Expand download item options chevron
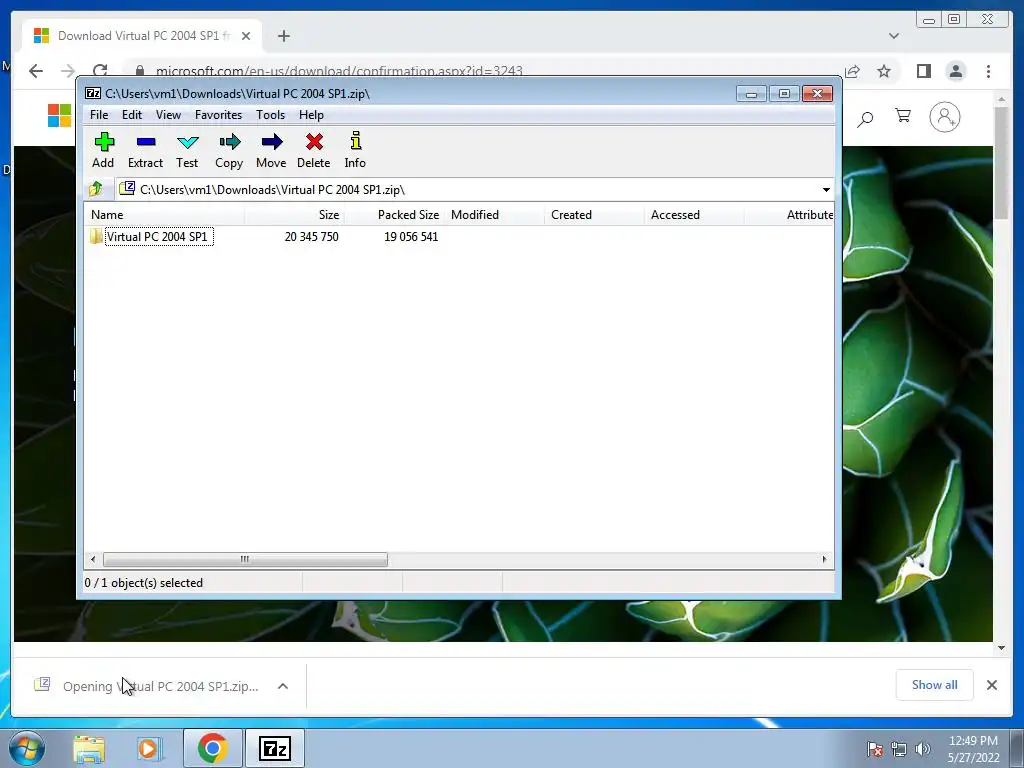The width and height of the screenshot is (1024, 768). coord(283,686)
